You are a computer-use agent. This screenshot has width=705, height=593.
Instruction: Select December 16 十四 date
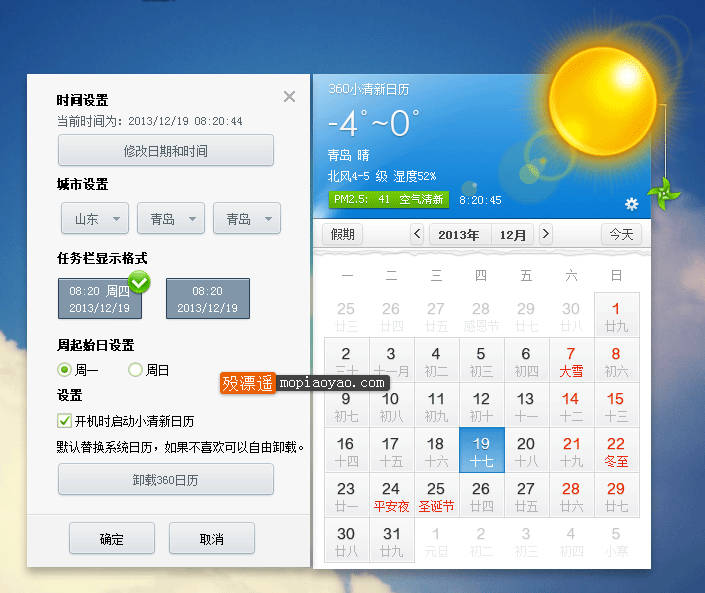pos(347,450)
